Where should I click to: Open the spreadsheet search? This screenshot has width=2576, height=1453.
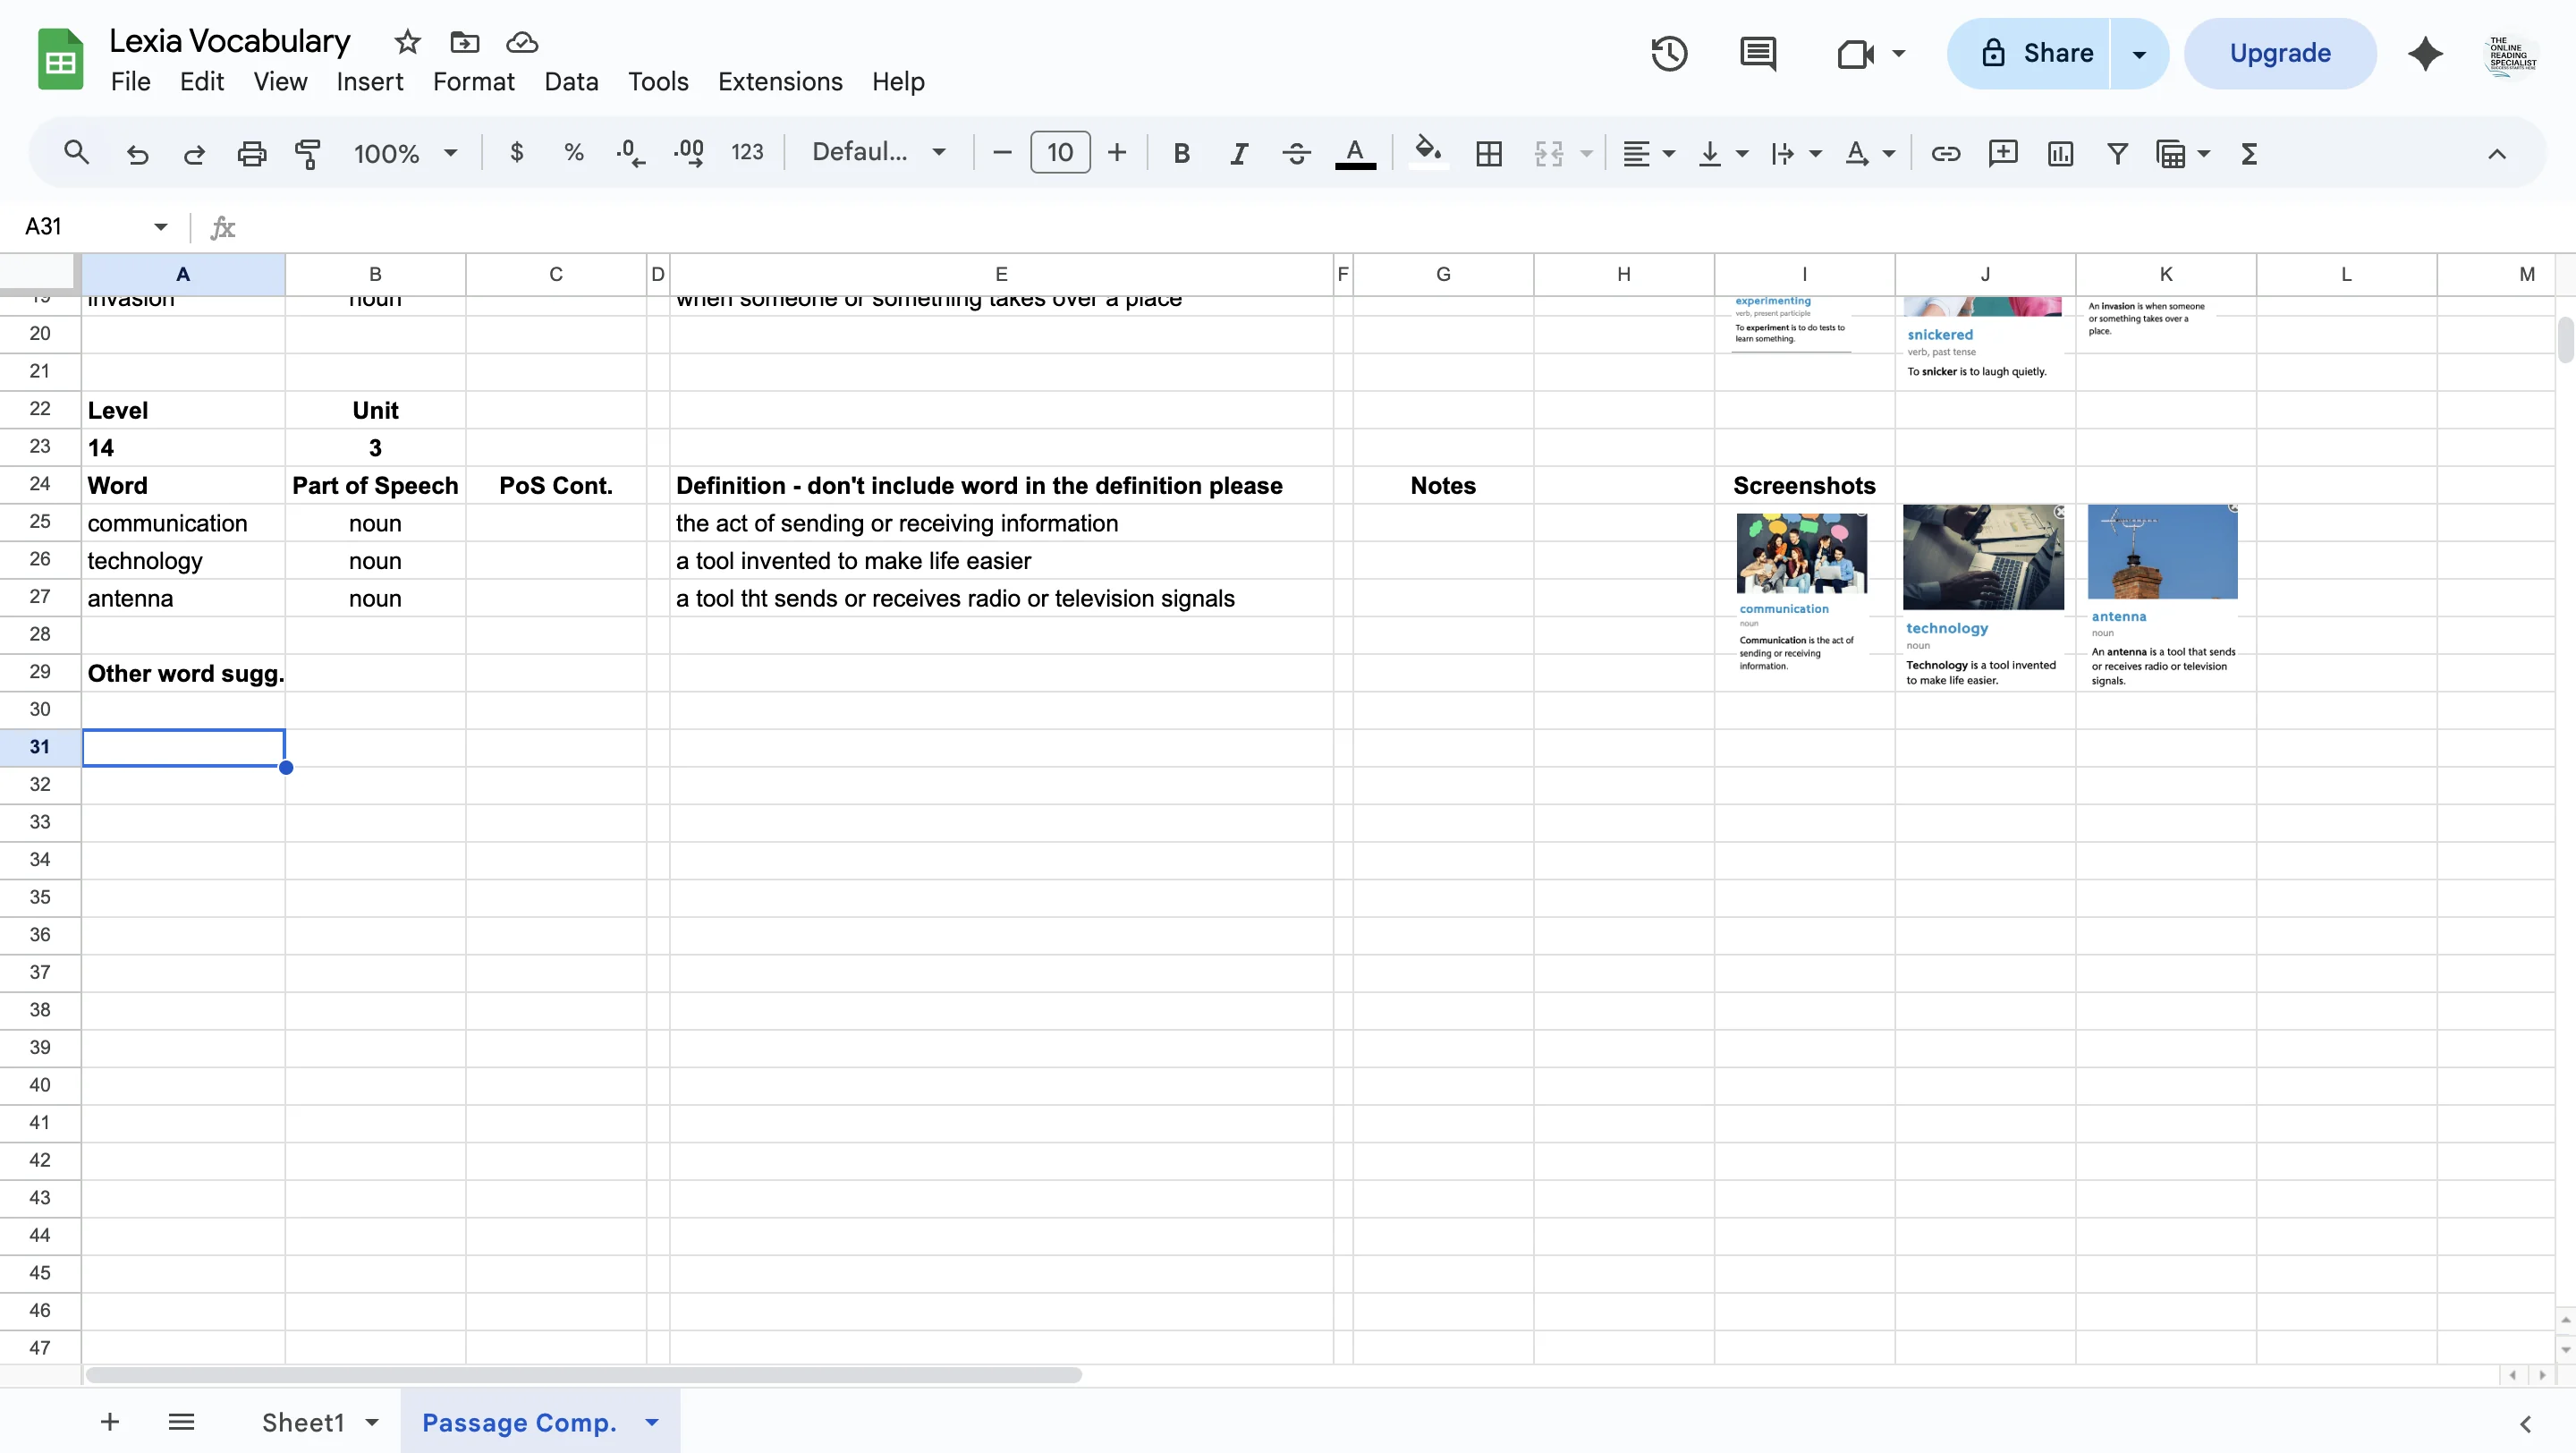pos(76,152)
